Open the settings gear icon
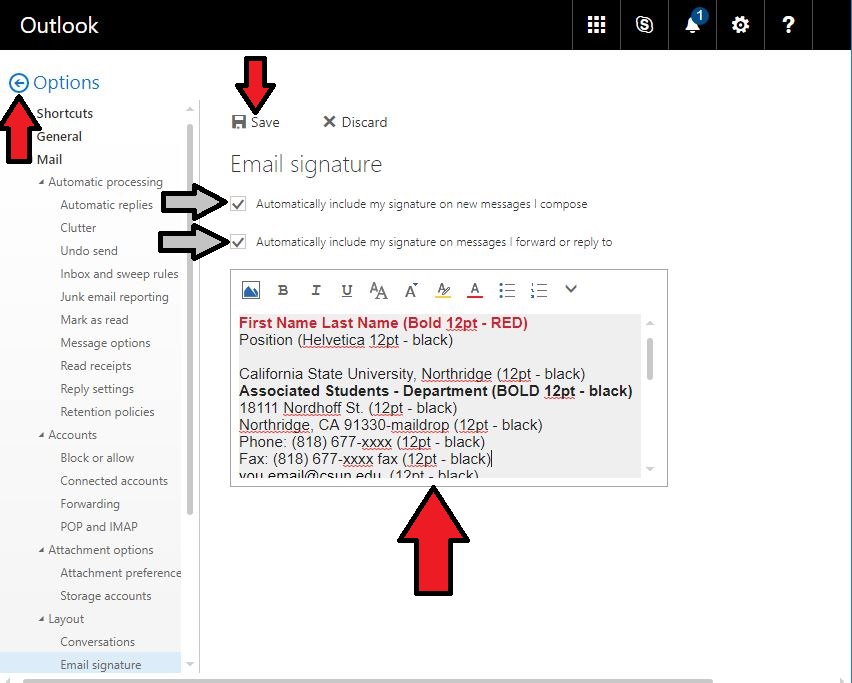This screenshot has height=683, width=852. point(740,25)
